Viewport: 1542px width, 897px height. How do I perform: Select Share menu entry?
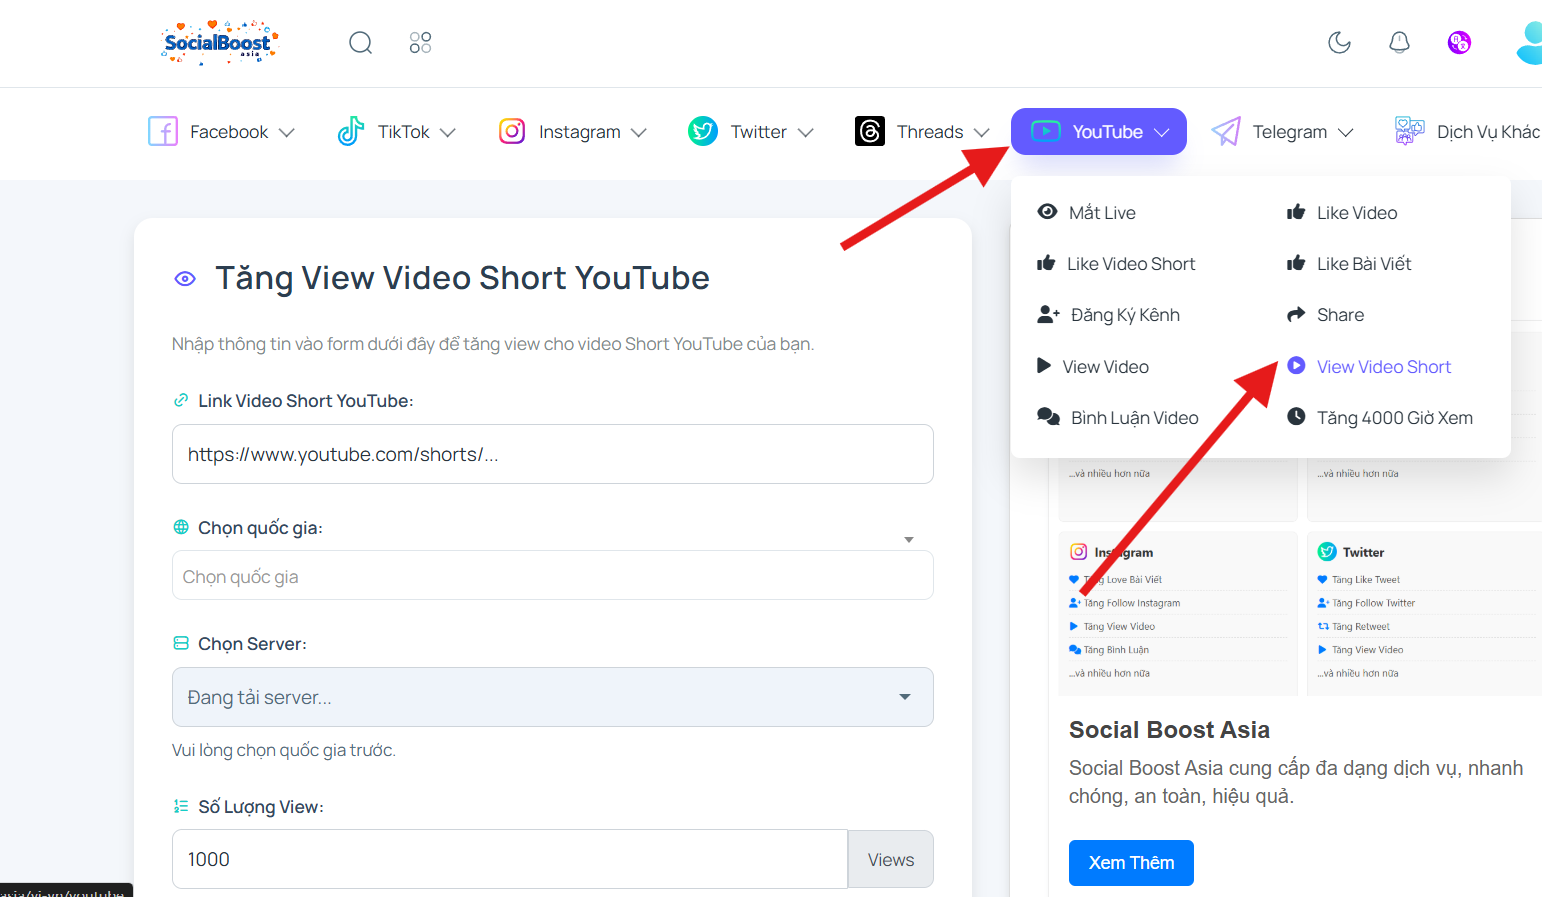1326,314
